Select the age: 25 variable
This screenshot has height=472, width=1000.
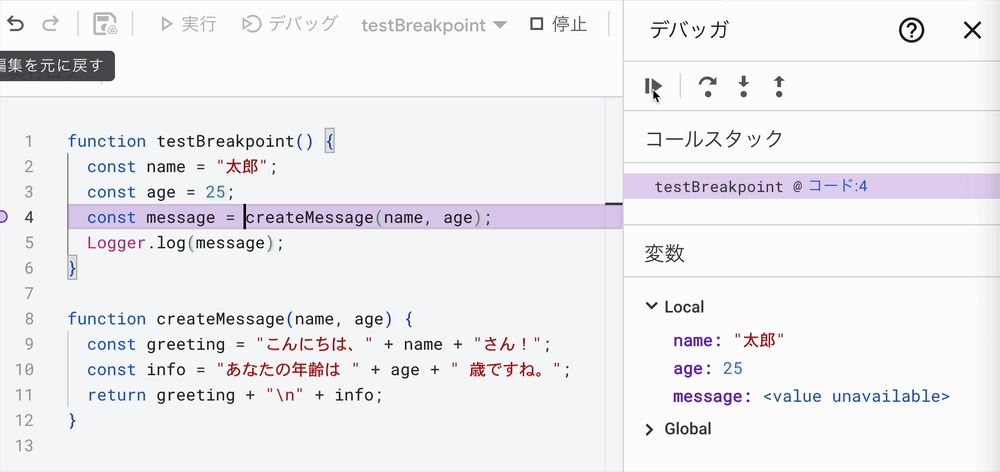[708, 369]
